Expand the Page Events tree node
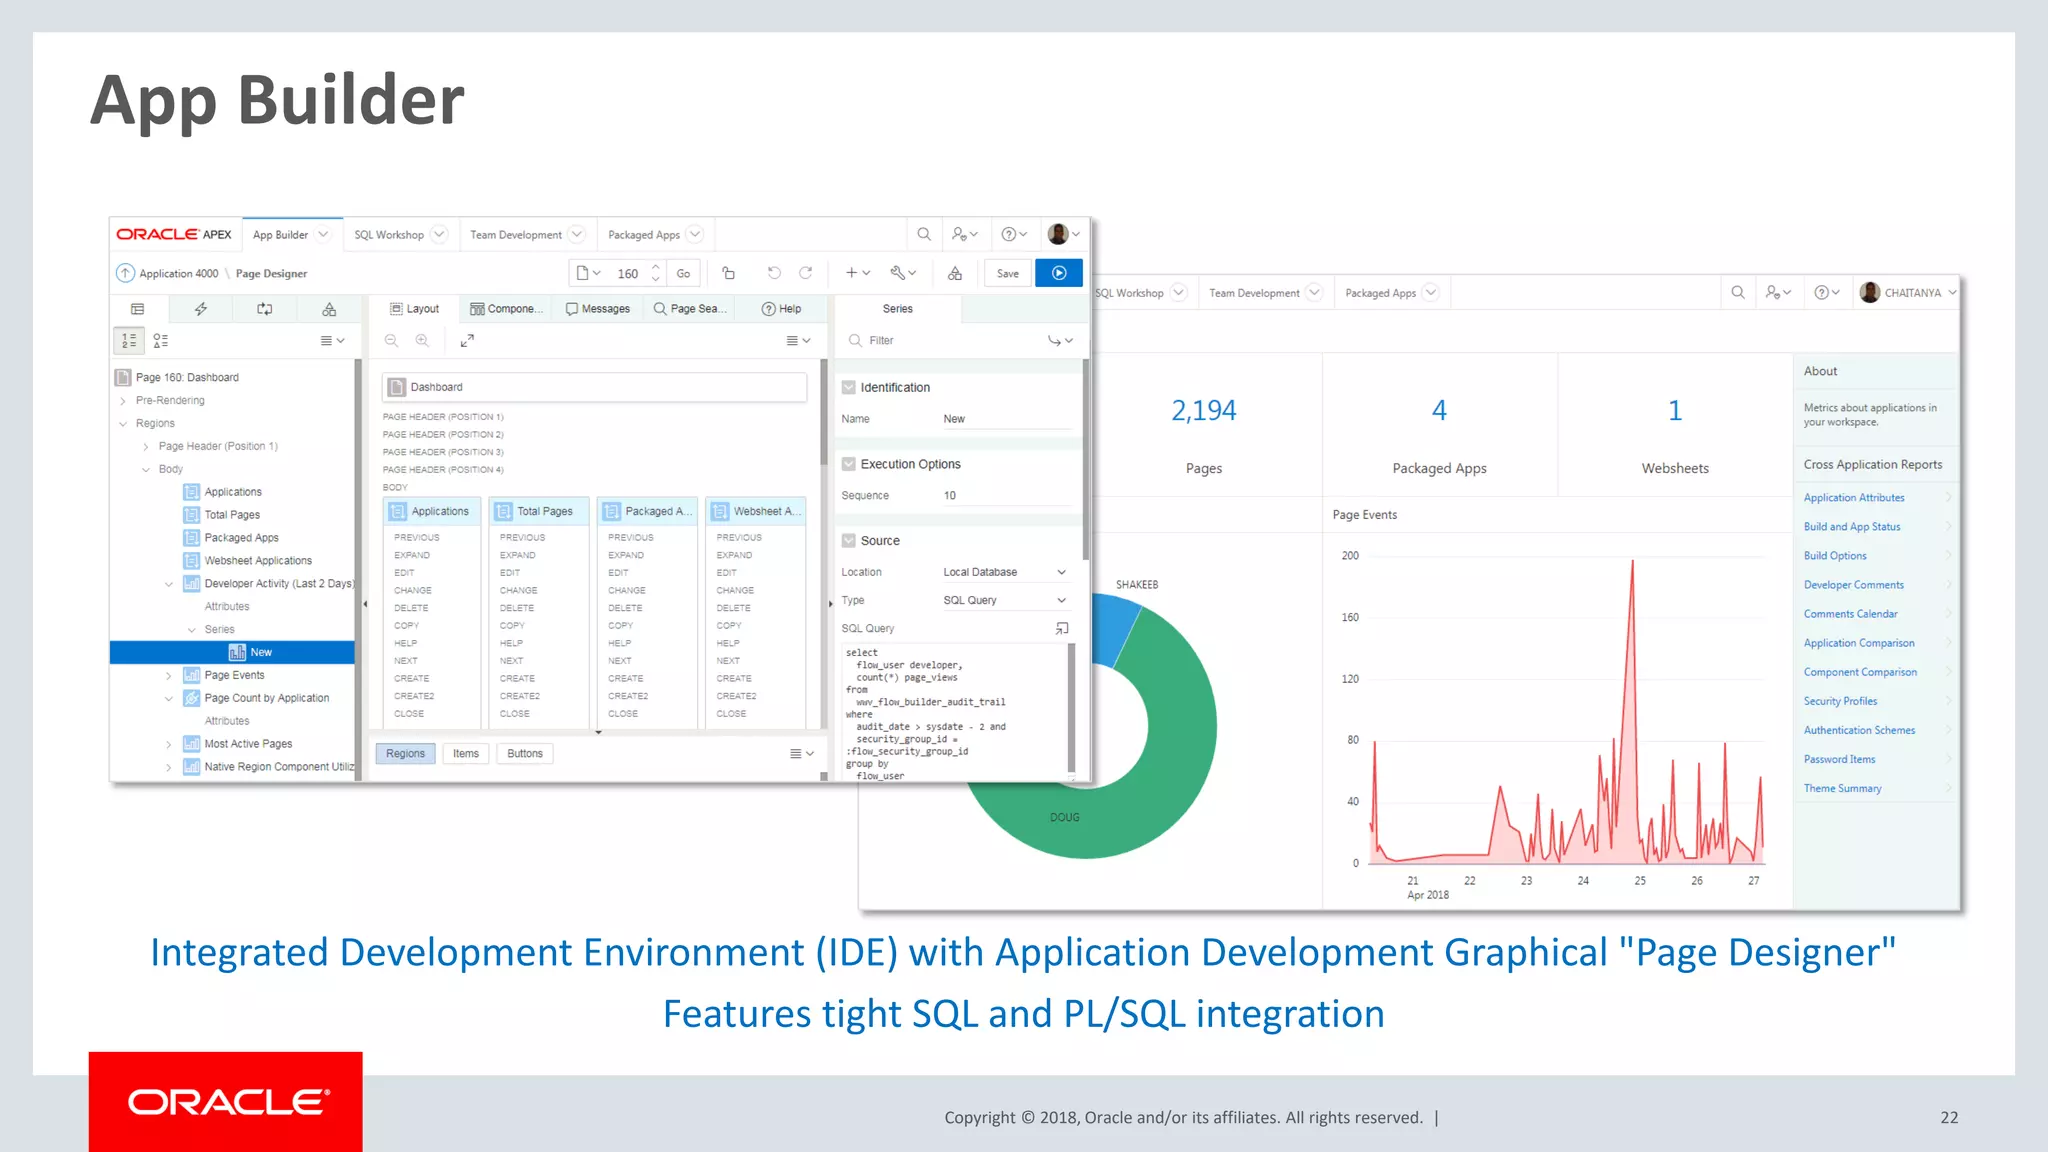 tap(168, 676)
